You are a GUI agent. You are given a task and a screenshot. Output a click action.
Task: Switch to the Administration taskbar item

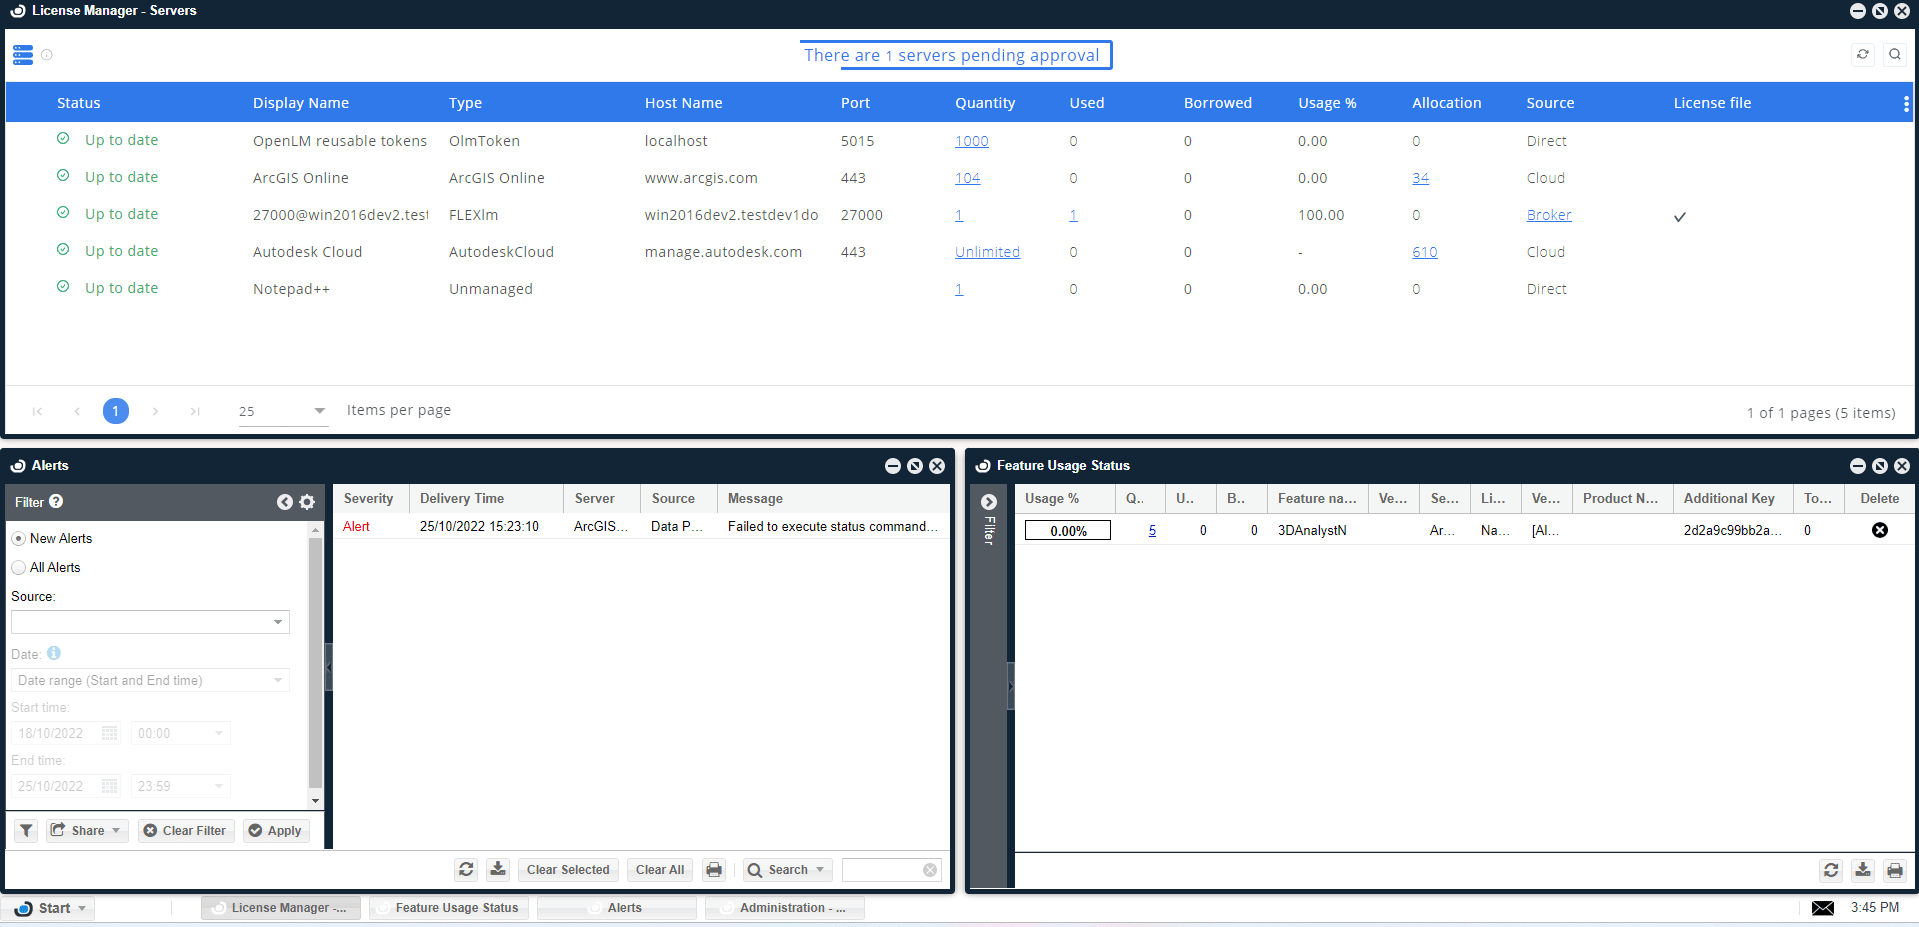pos(785,908)
